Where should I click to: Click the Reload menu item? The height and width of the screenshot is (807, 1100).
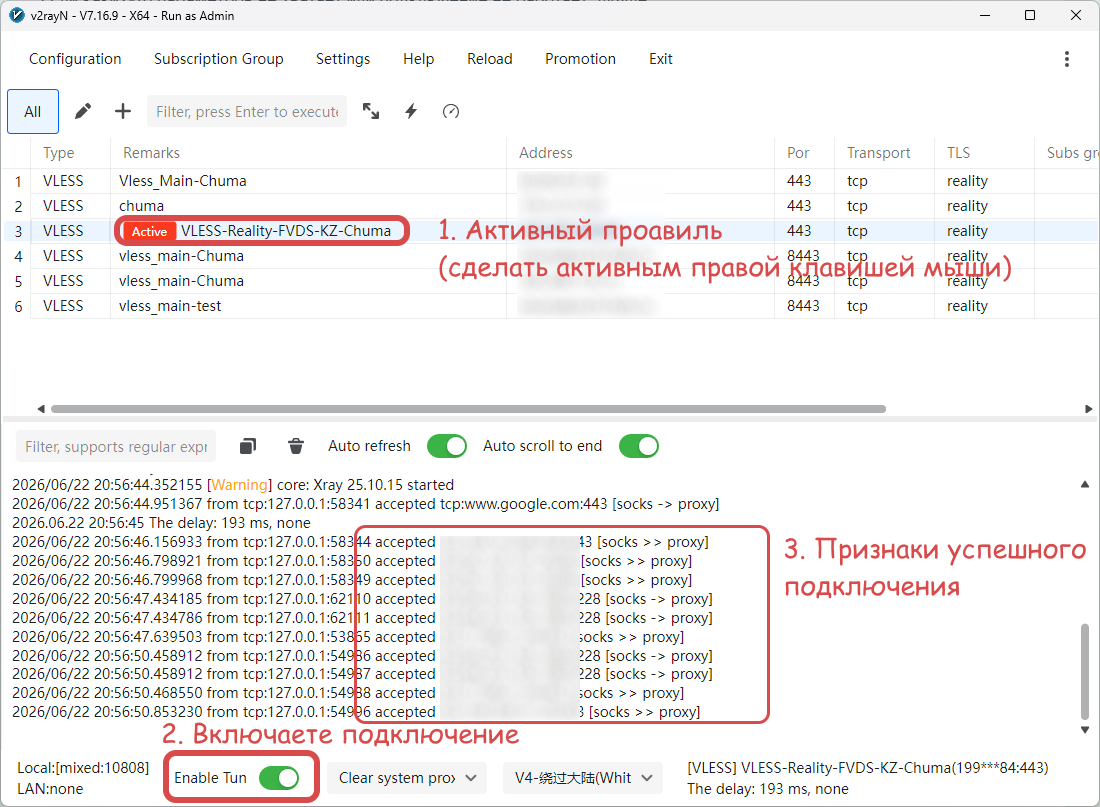pos(490,59)
